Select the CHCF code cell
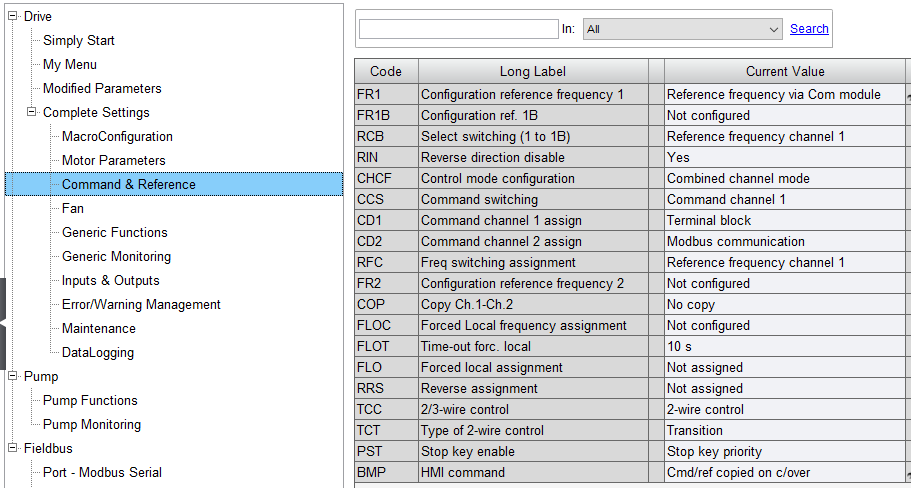Screen dimensions: 911x488 pyautogui.click(x=386, y=178)
